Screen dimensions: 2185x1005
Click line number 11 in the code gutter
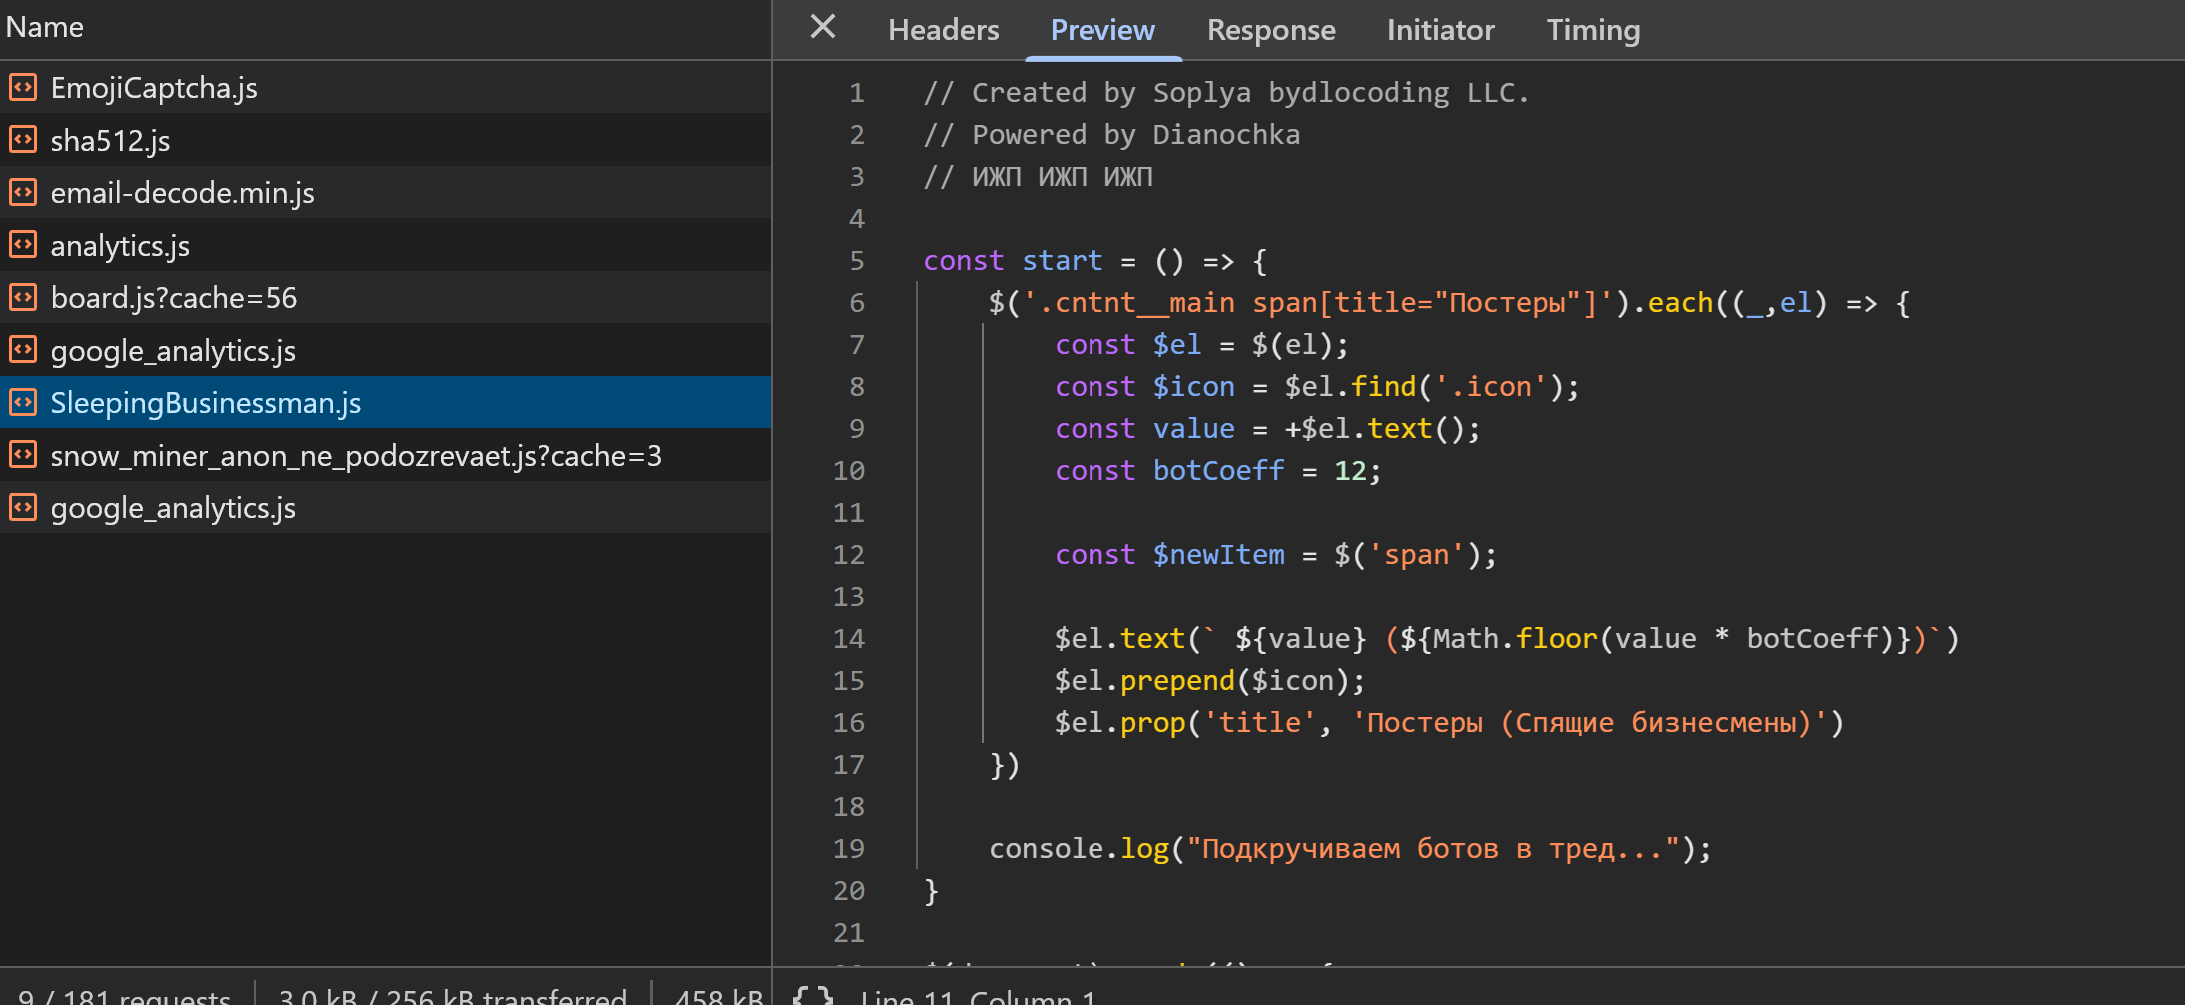point(848,513)
